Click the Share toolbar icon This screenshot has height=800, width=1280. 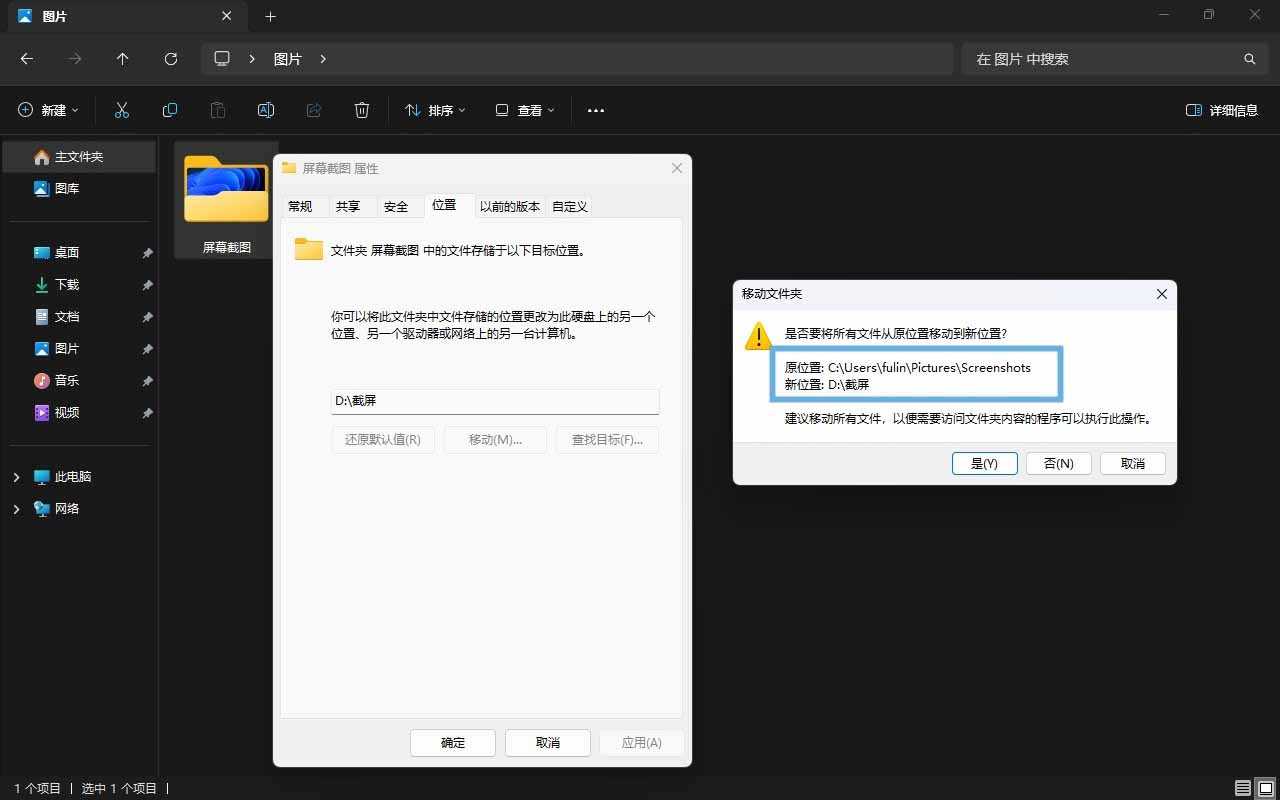pyautogui.click(x=314, y=110)
